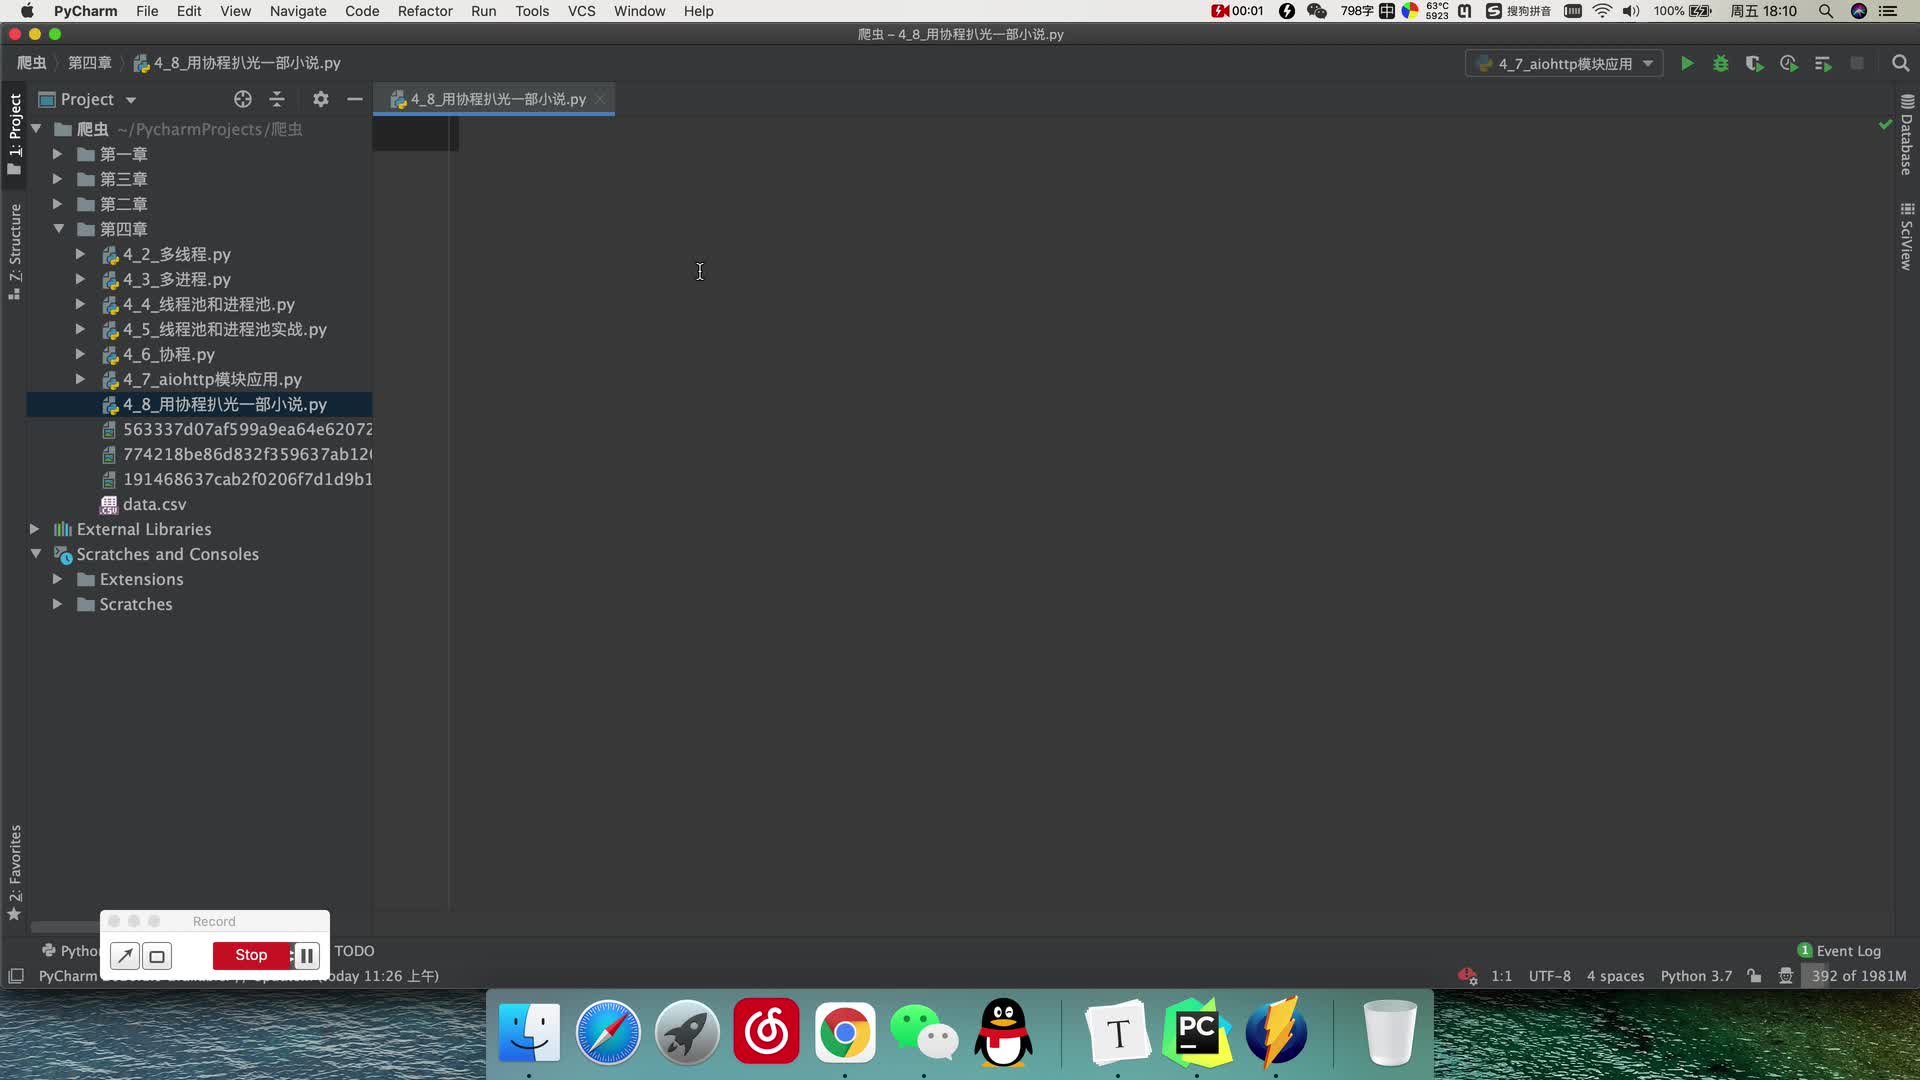
Task: Open the TODO tool window
Action: coord(355,951)
